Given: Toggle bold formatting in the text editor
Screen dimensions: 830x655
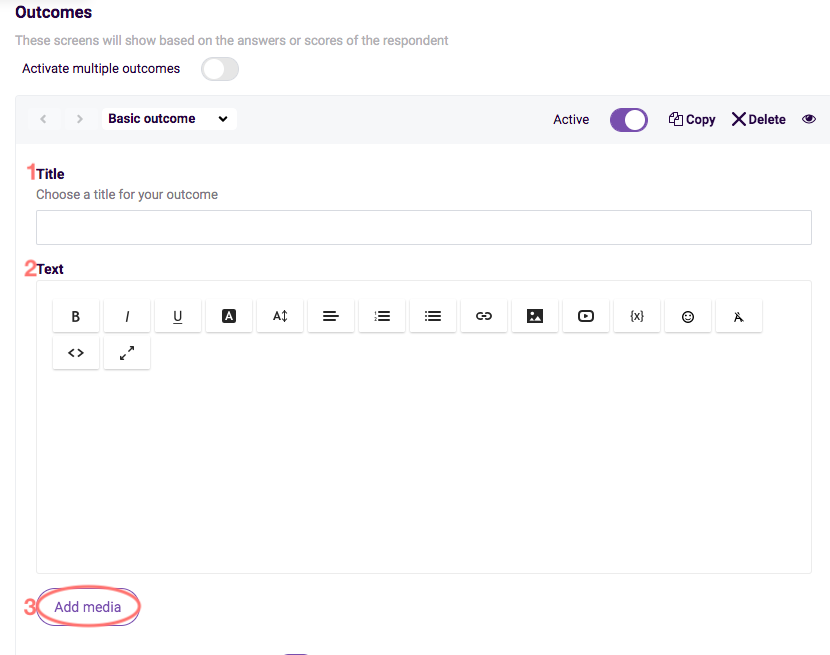Looking at the screenshot, I should coord(76,316).
